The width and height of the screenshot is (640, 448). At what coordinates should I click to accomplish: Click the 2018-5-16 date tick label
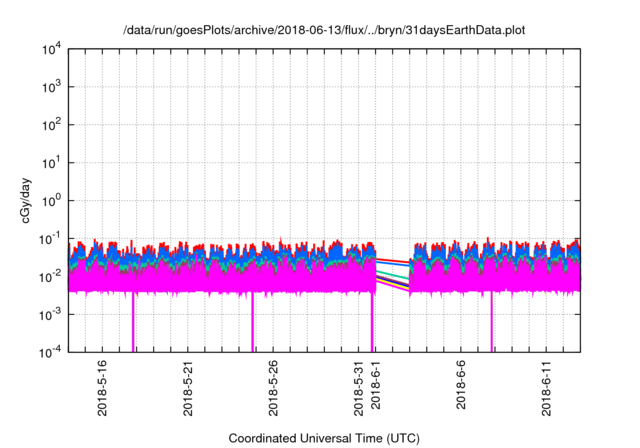pyautogui.click(x=102, y=388)
